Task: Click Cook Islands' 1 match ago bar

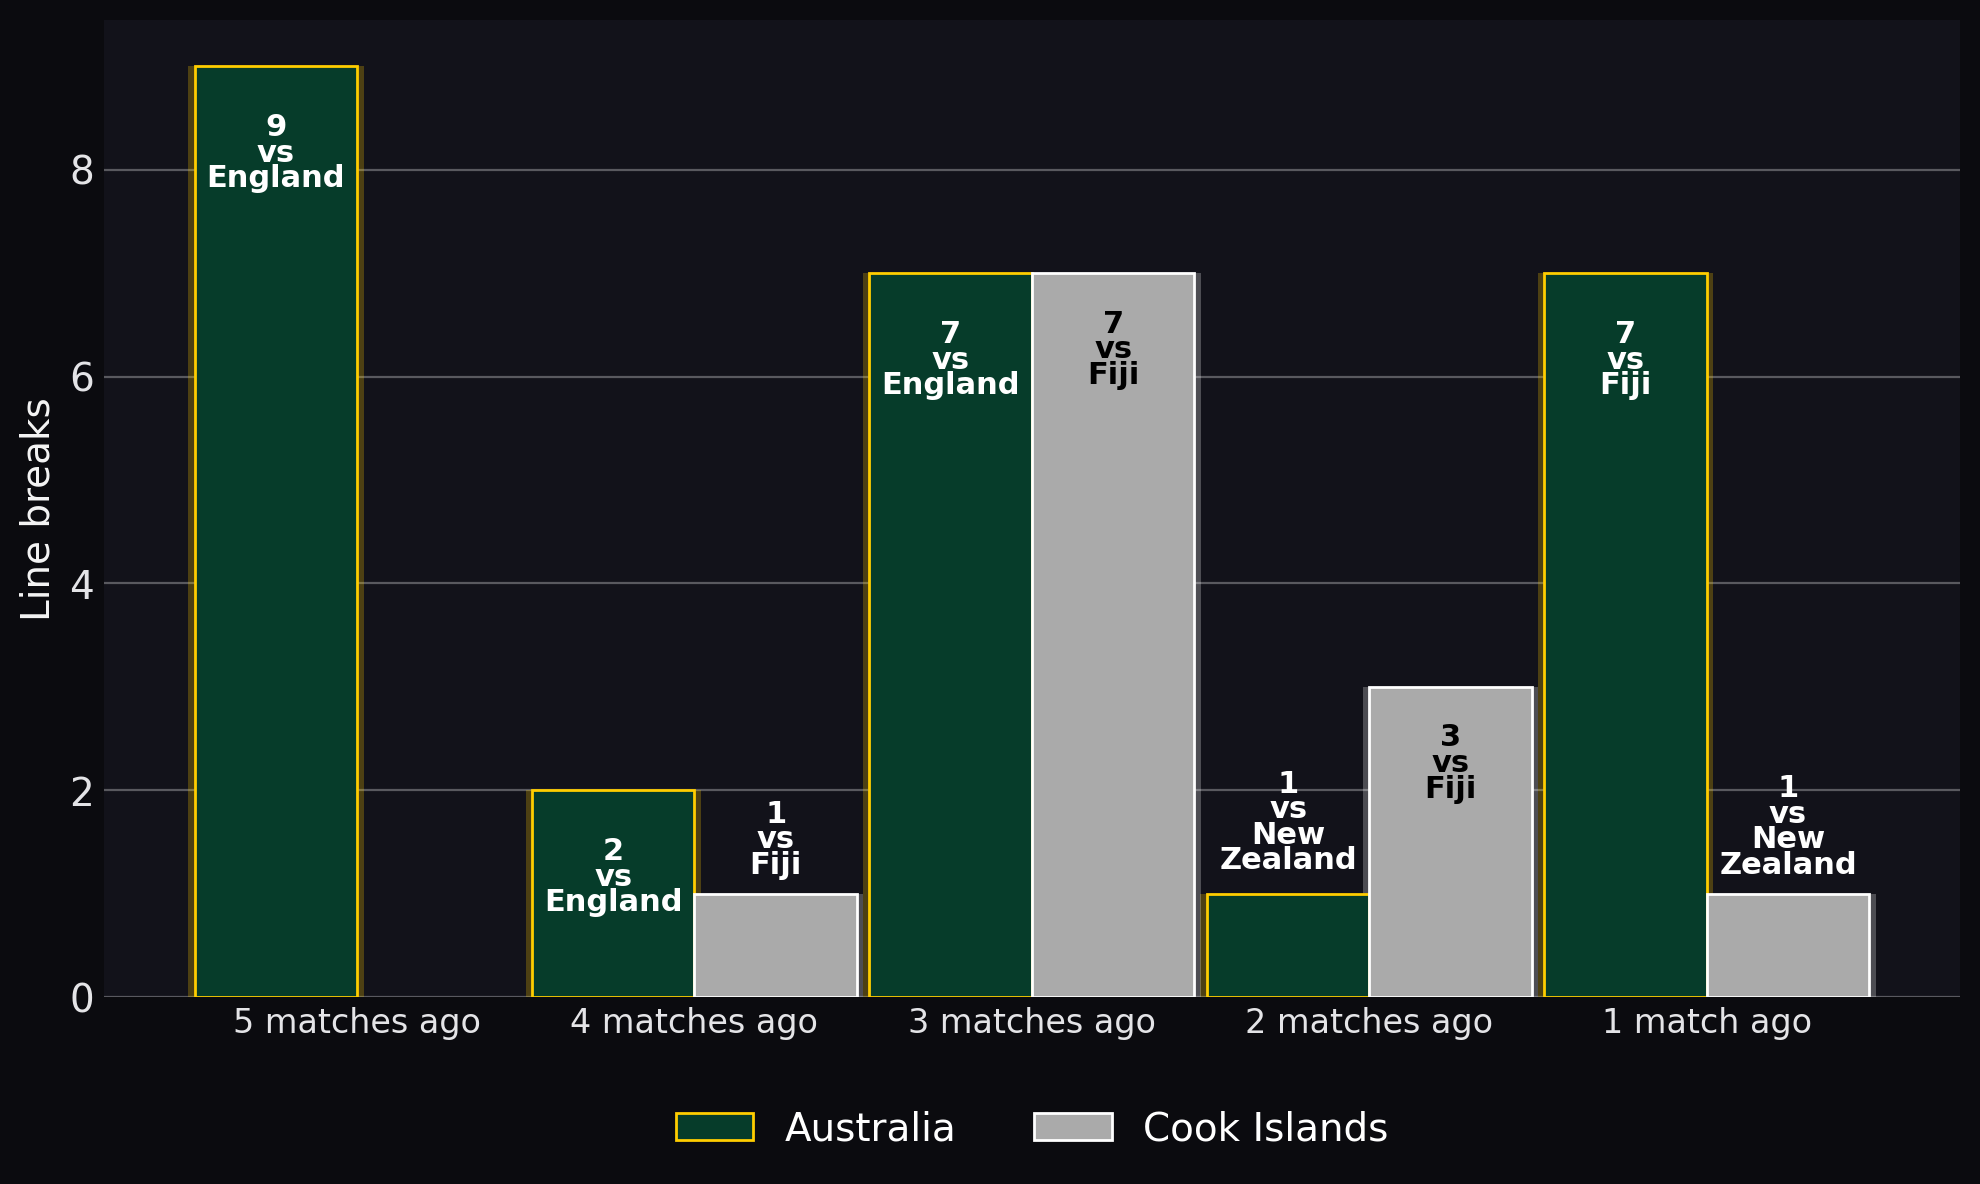Action: (x=1788, y=945)
